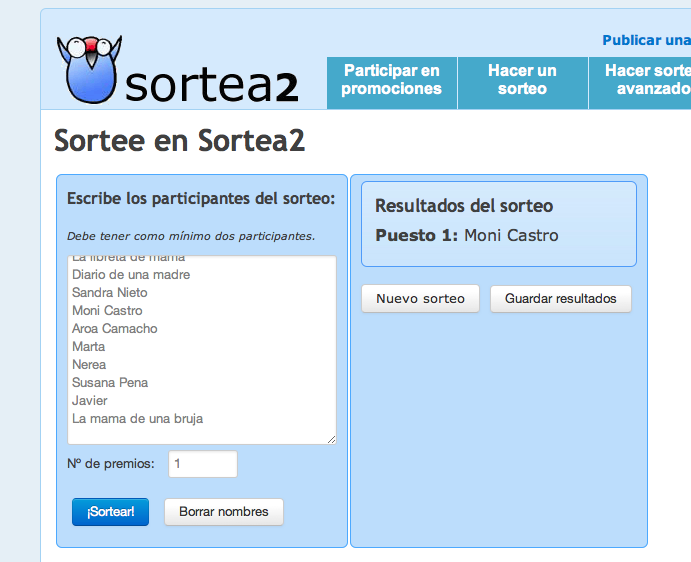Image resolution: width=691 pixels, height=562 pixels.
Task: Follow the Publicar una link at top
Action: pyautogui.click(x=645, y=40)
